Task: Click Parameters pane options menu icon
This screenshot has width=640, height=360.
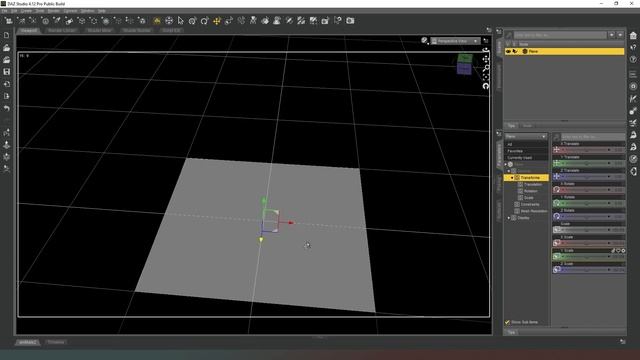Action: click(499, 133)
